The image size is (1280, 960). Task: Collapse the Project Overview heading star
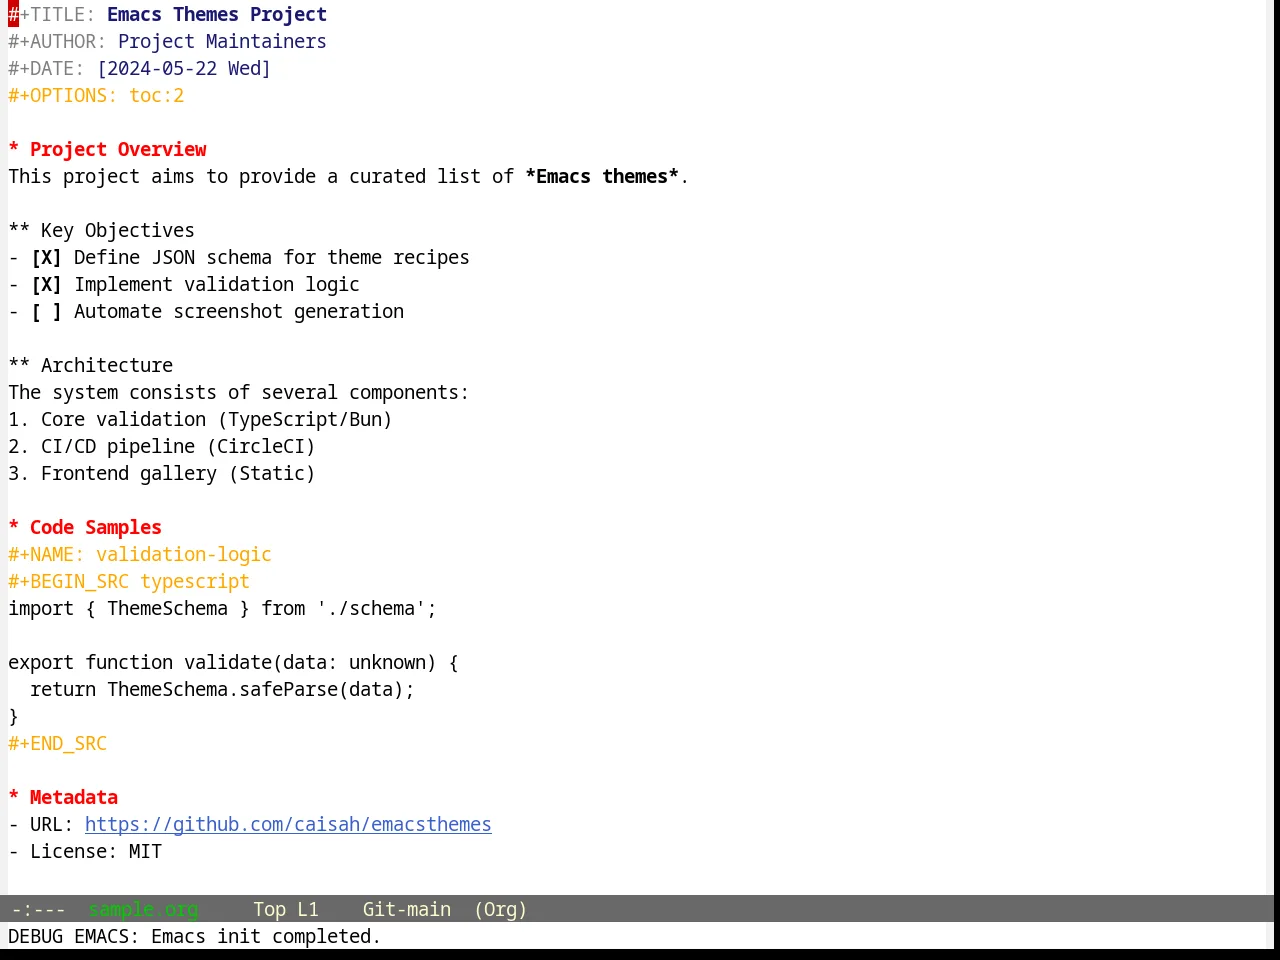(14, 150)
